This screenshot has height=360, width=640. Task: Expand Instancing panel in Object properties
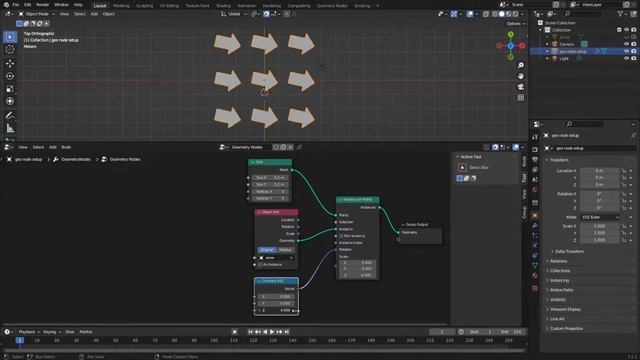click(559, 280)
